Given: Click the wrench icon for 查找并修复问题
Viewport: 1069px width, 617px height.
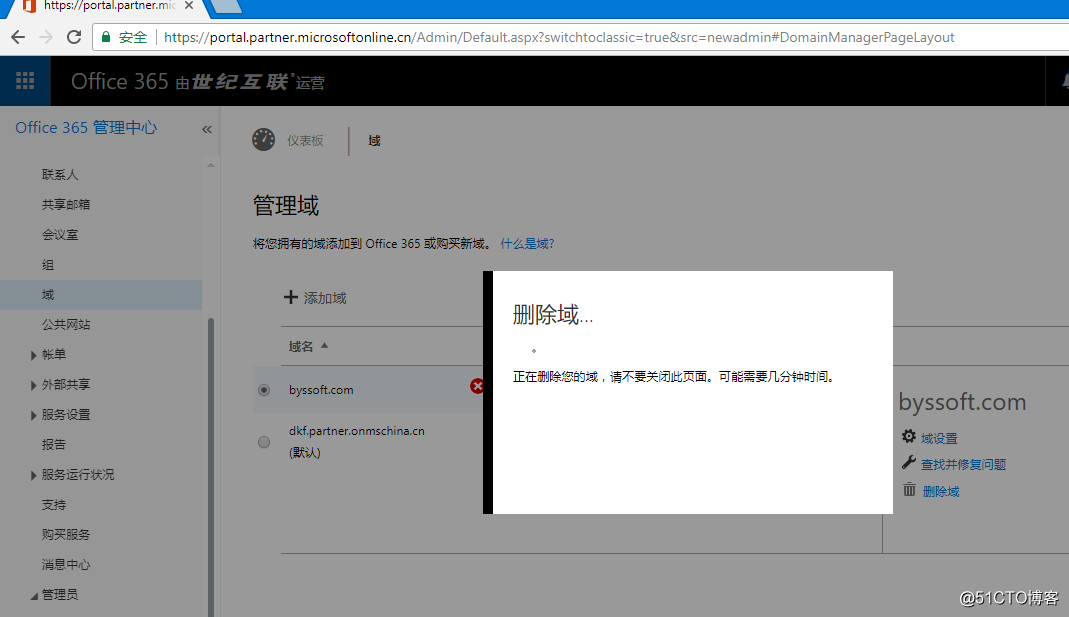Looking at the screenshot, I should [909, 463].
